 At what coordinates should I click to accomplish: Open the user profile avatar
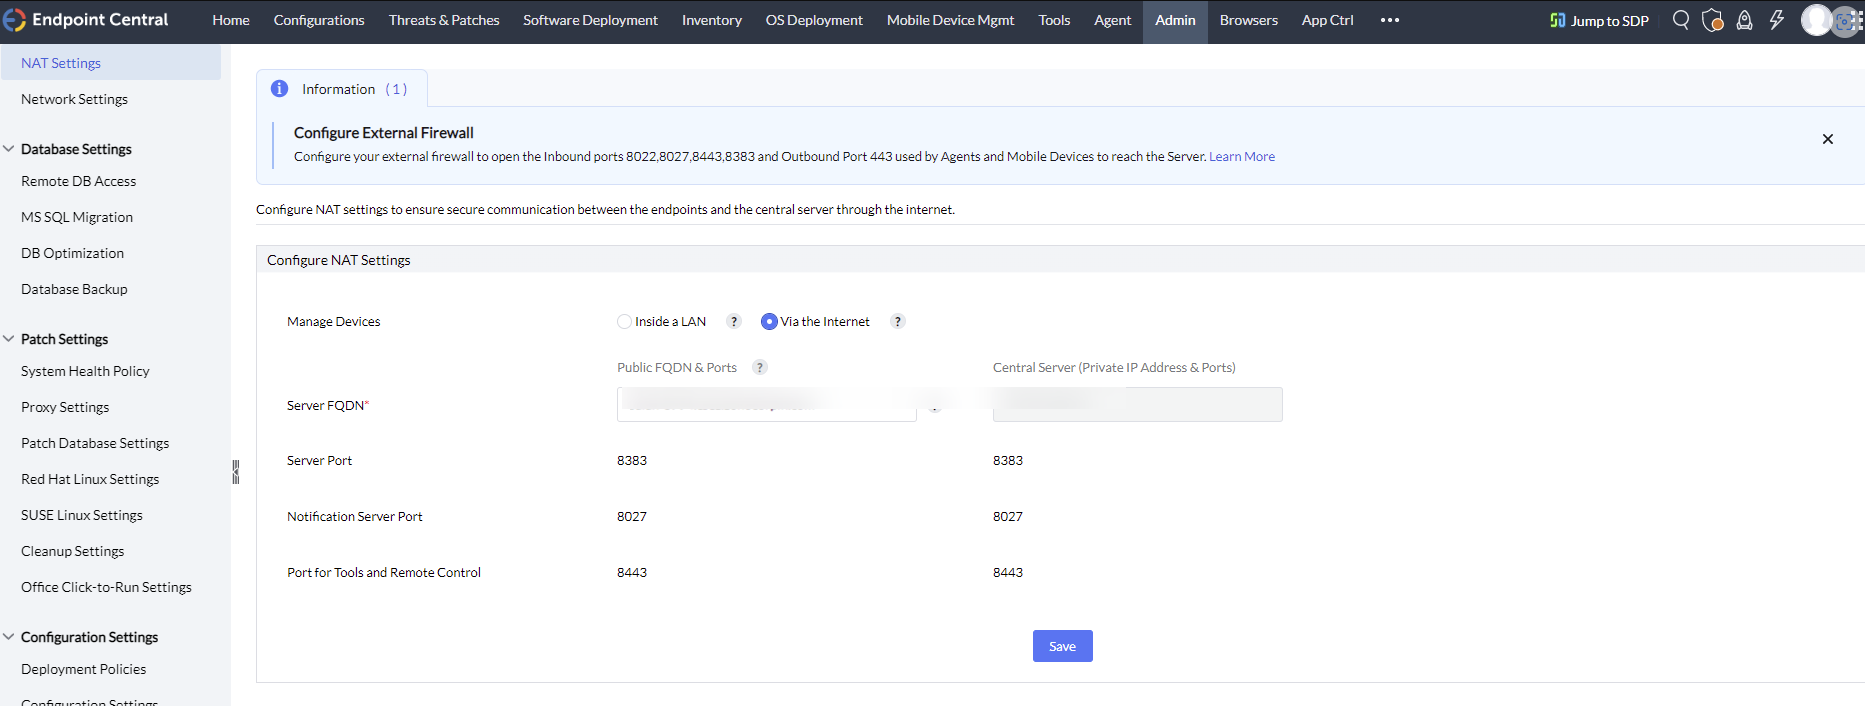click(x=1816, y=20)
